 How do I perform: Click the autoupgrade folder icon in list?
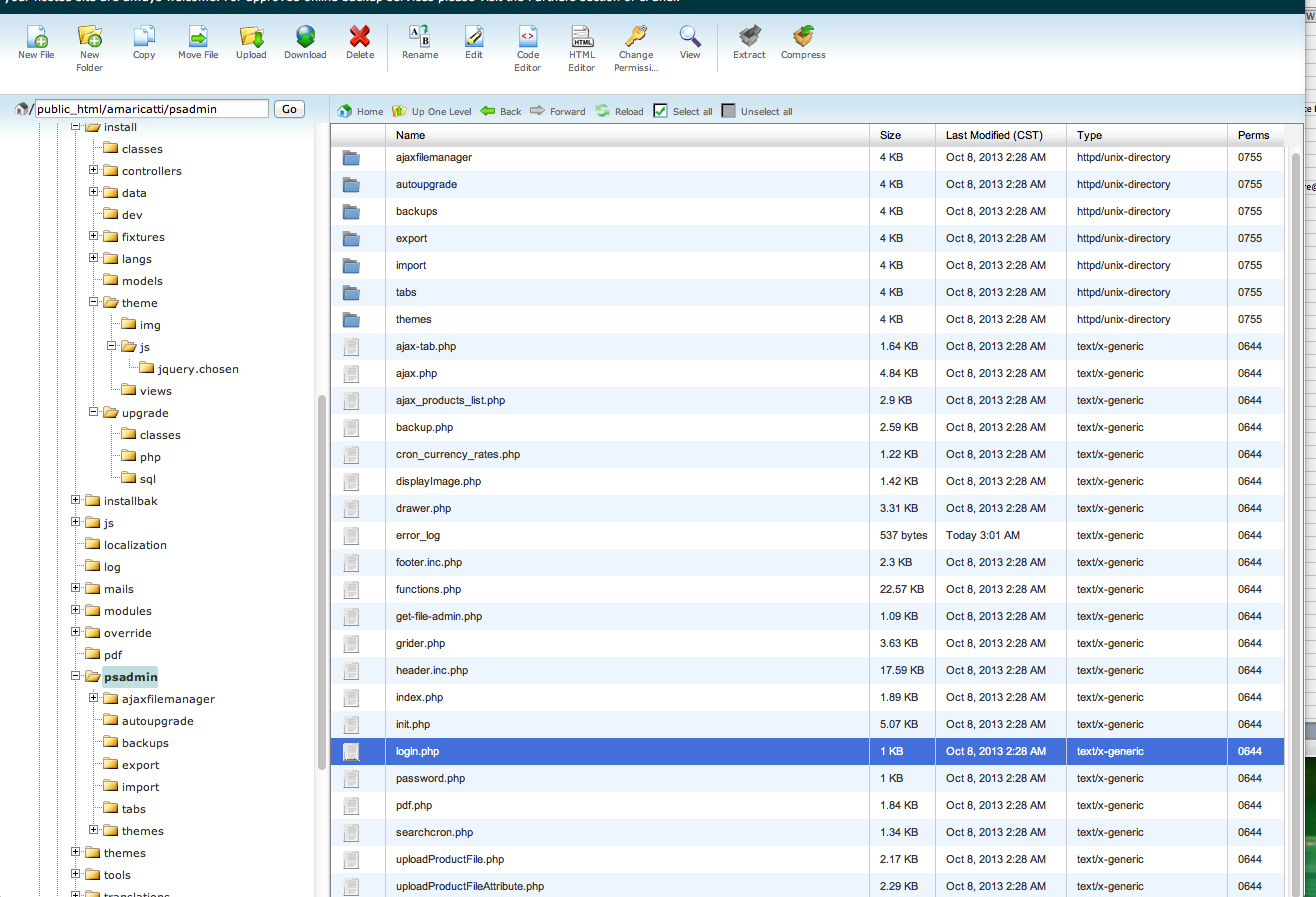(351, 184)
